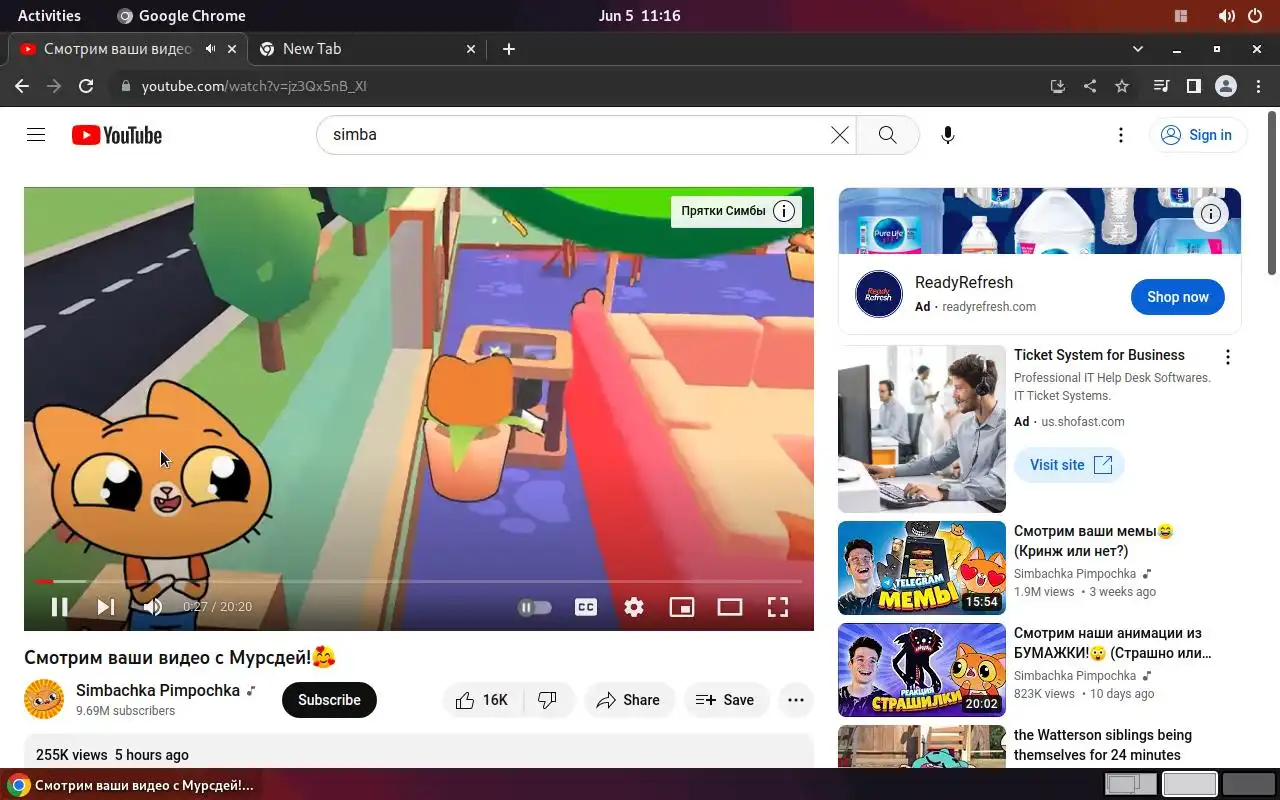The height and width of the screenshot is (800, 1280).
Task: Click Shop now on ReadyRefresh ad
Action: 1178,297
